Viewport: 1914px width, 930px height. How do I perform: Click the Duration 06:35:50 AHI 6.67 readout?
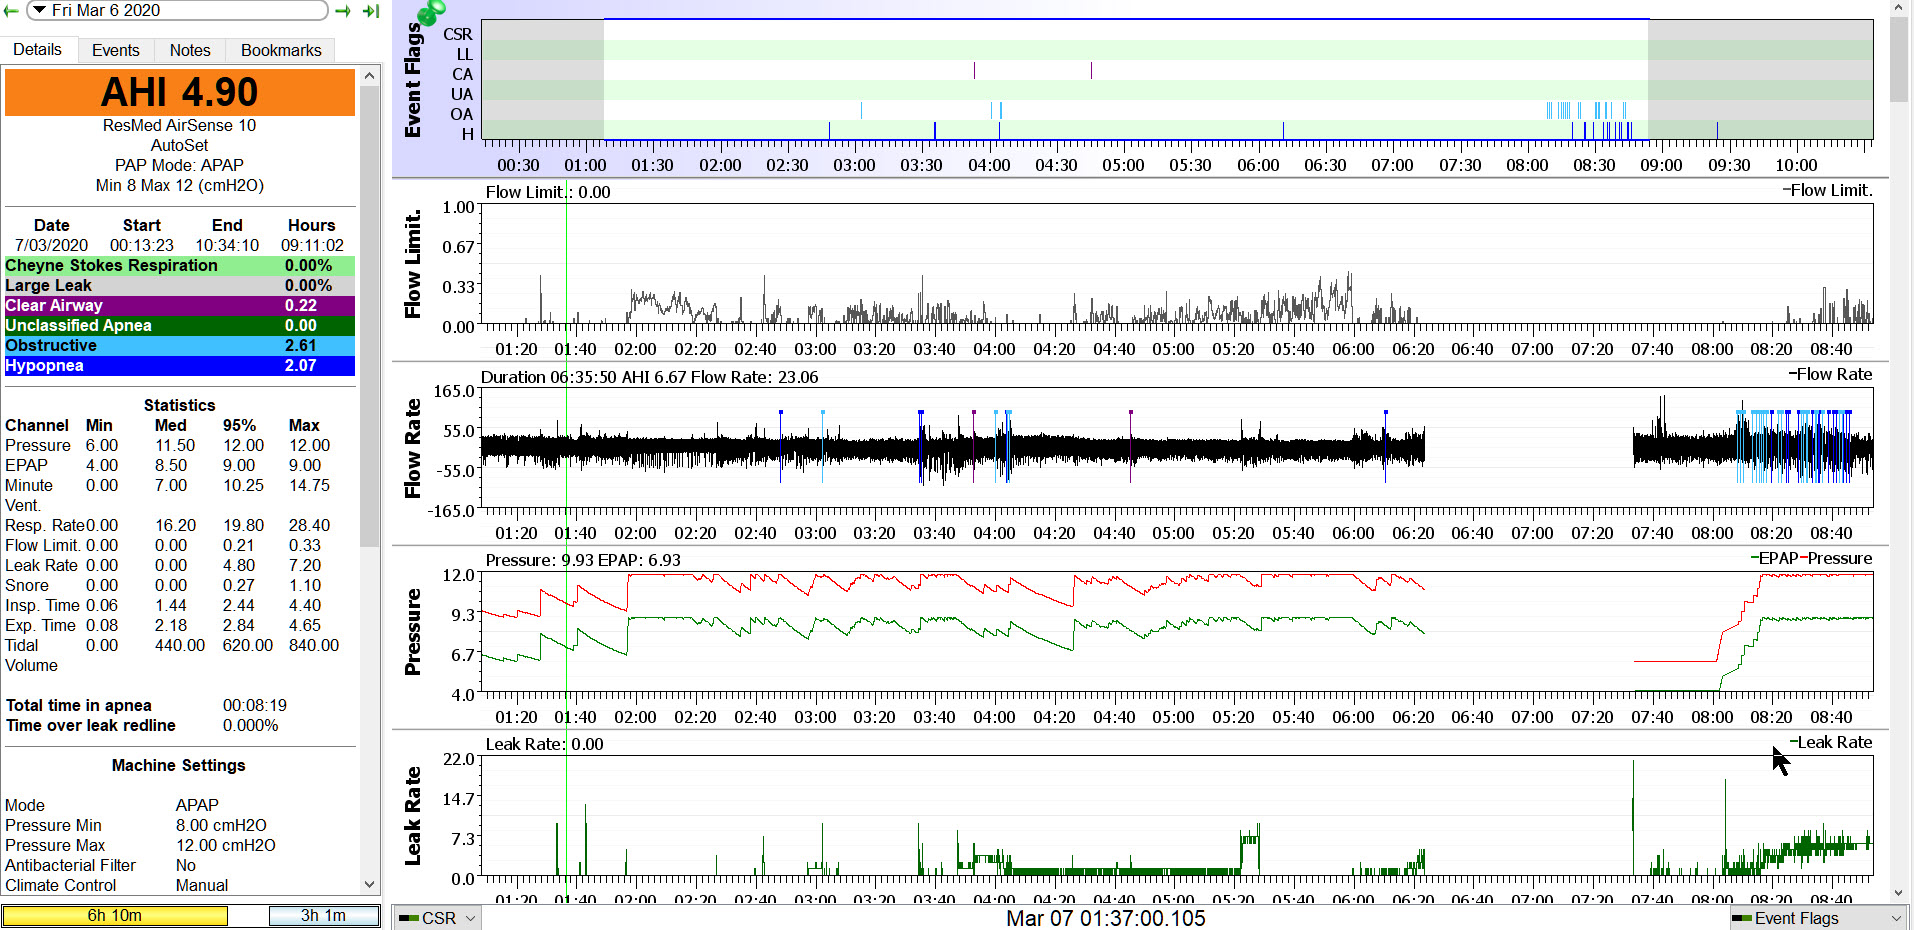650,377
